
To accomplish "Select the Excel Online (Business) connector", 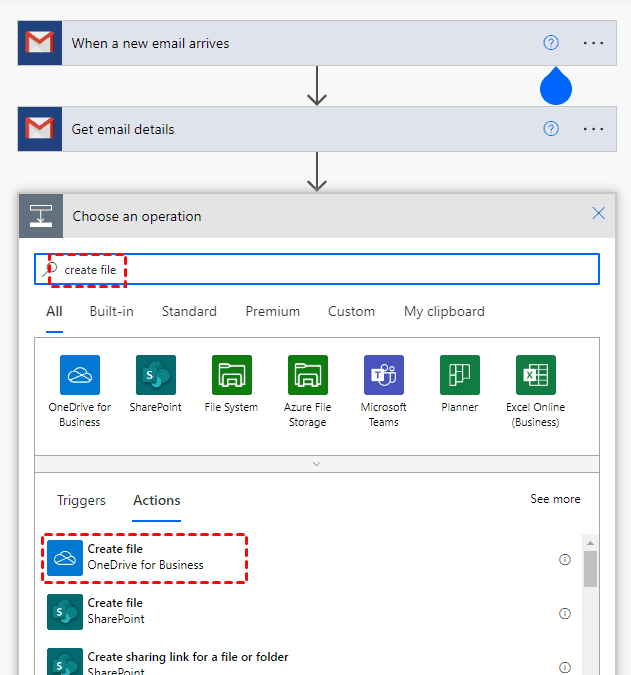I will click(535, 375).
